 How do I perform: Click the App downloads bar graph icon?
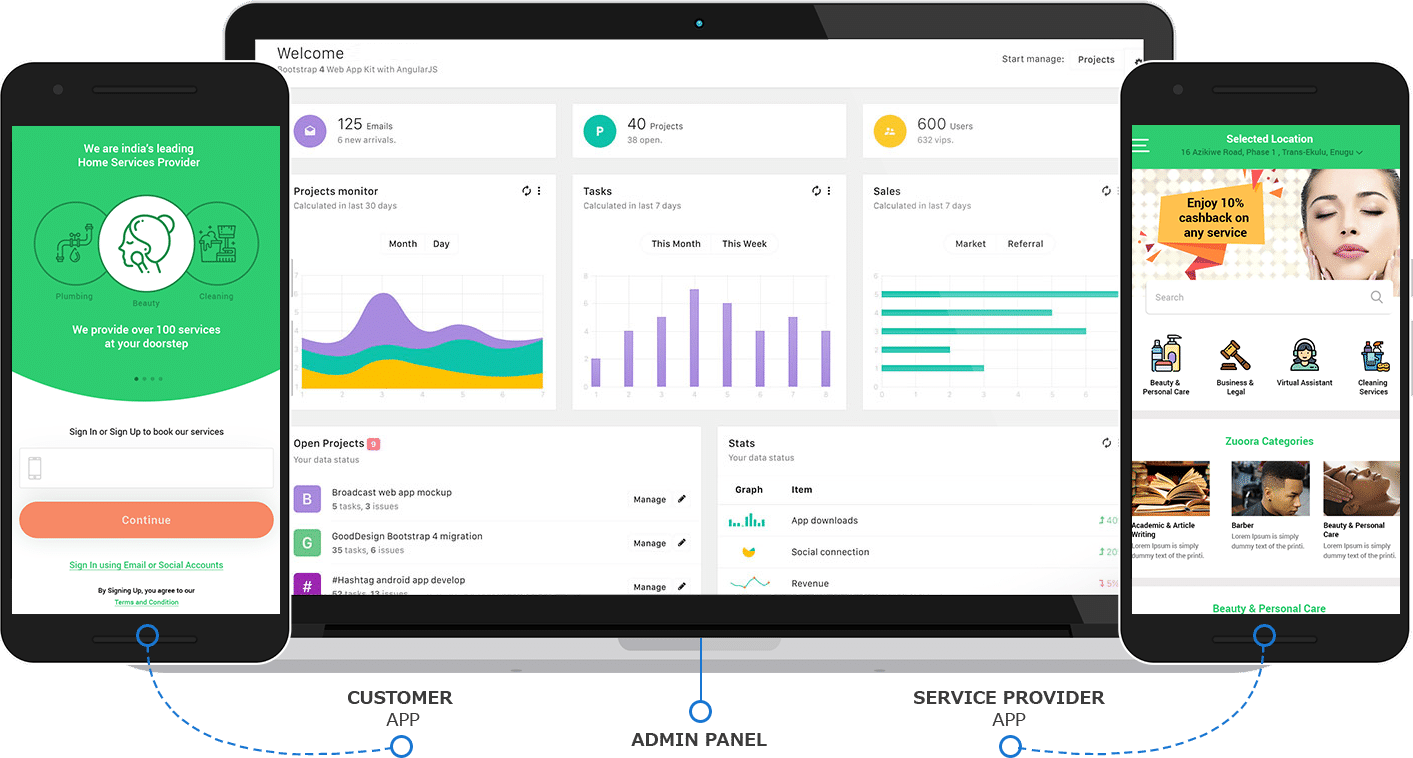(747, 520)
